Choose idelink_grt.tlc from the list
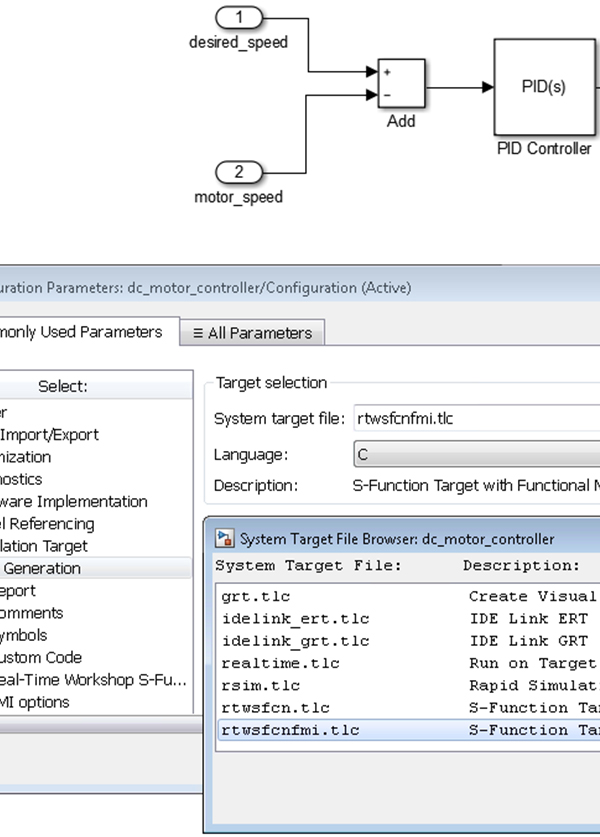 [x=282, y=641]
